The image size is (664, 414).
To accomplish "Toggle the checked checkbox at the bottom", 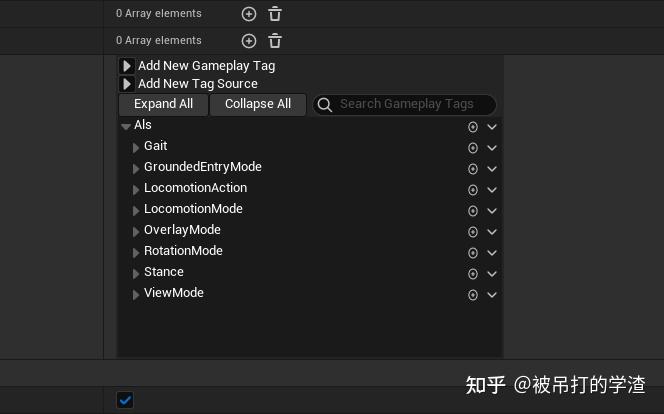I will point(125,400).
